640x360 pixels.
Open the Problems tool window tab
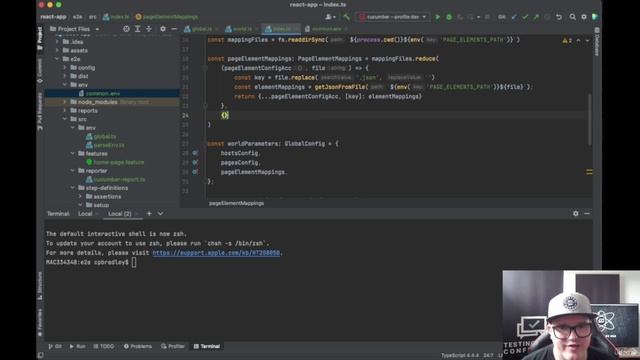(138, 346)
